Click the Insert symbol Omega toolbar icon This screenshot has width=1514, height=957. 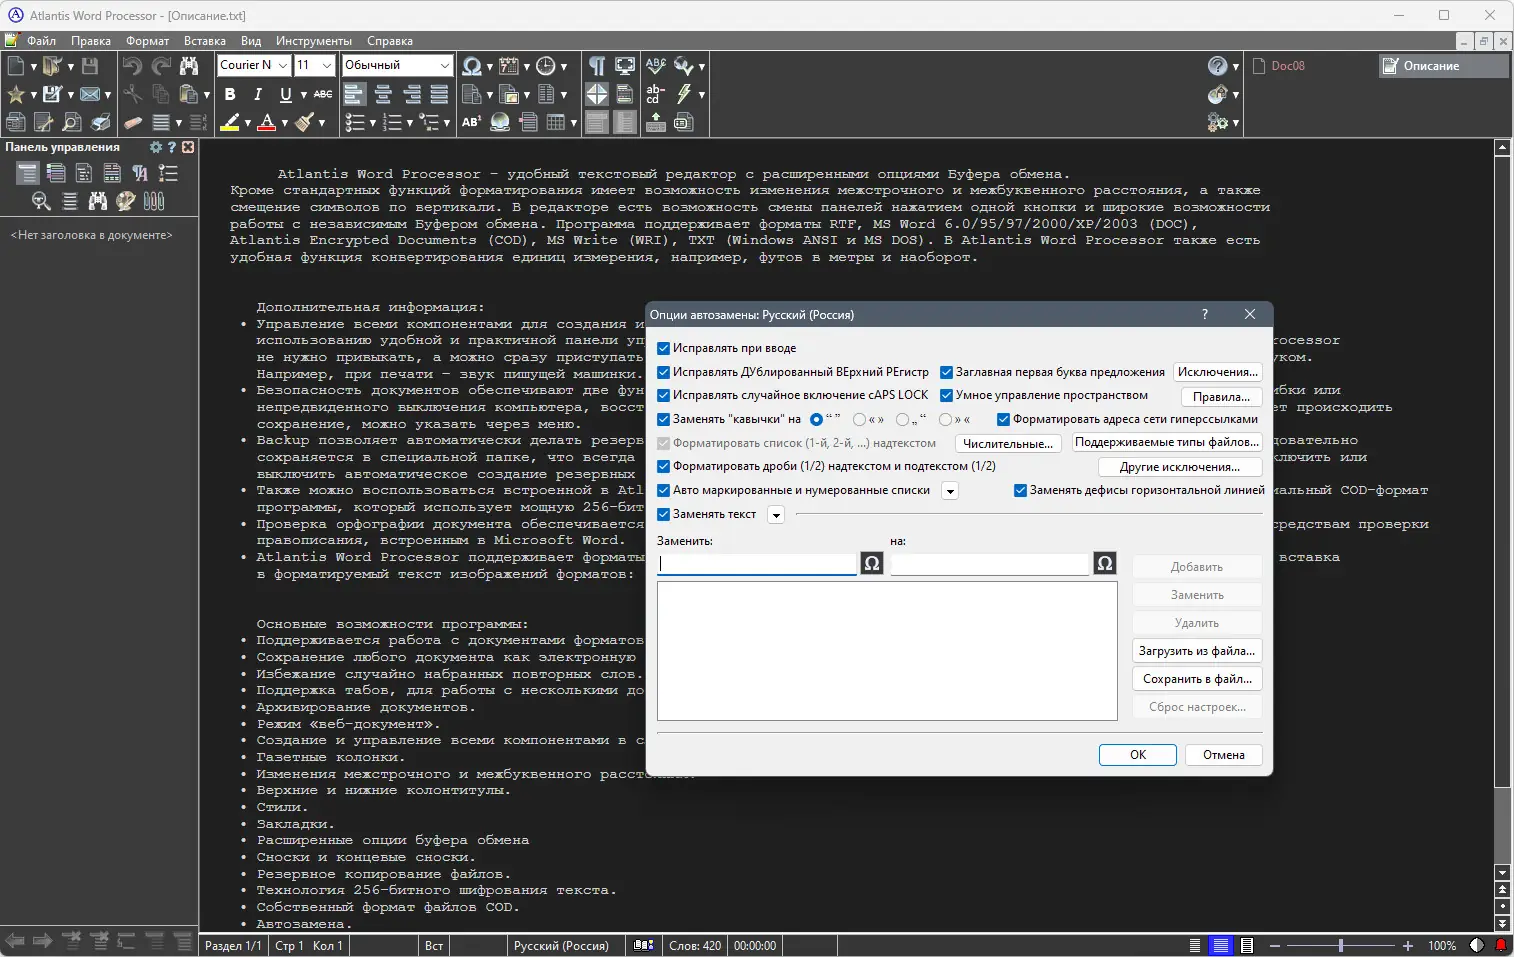click(471, 66)
